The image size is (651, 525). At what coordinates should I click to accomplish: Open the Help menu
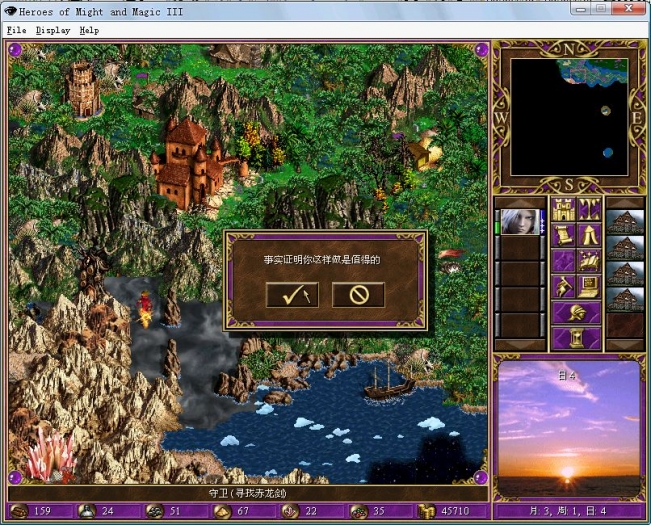[89, 30]
